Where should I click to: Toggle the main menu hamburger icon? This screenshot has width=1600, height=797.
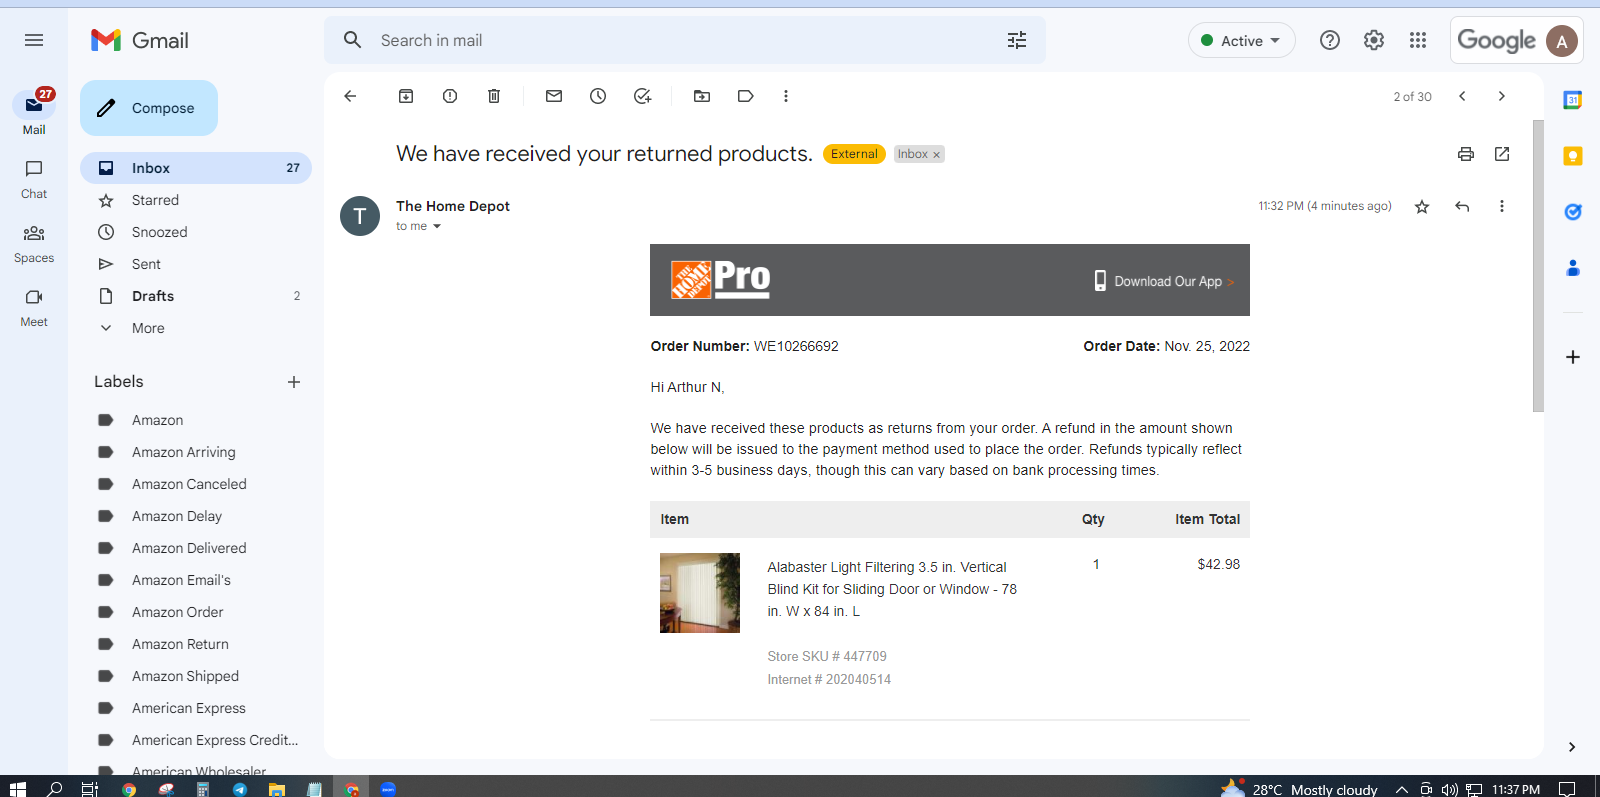click(x=34, y=40)
